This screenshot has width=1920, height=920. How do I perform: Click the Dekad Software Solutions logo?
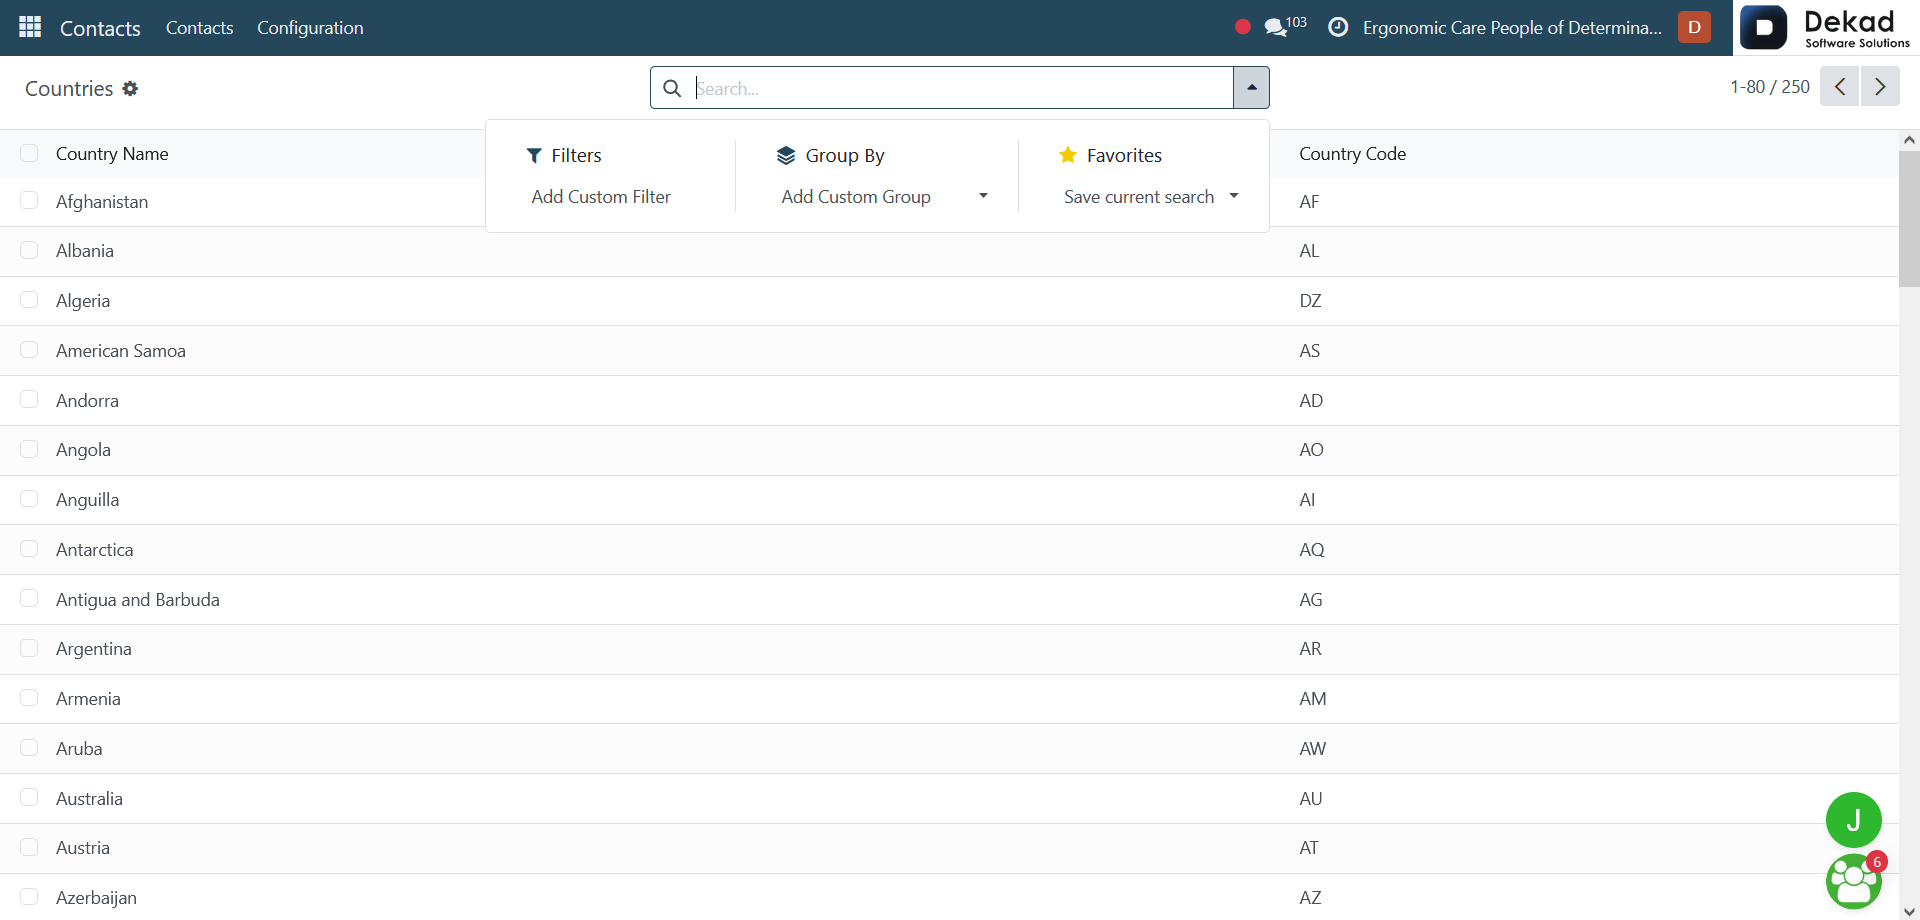(1826, 27)
